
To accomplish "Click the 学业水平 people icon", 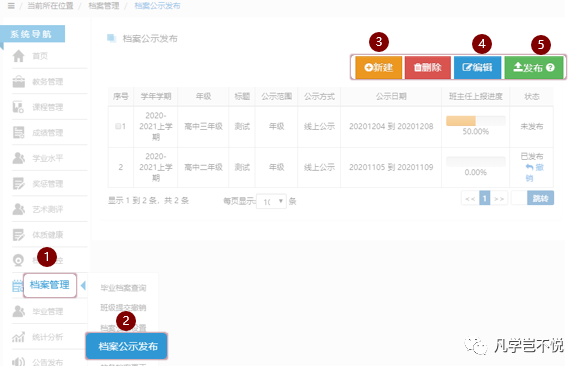I will 19,158.
